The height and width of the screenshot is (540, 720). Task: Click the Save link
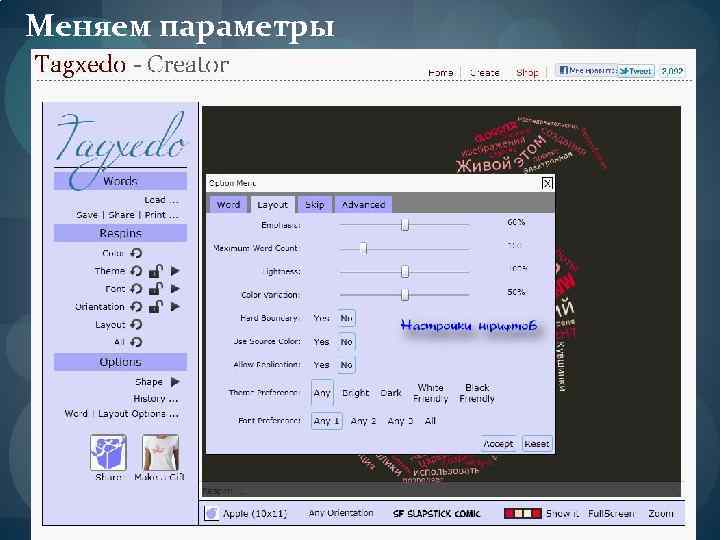tap(87, 215)
